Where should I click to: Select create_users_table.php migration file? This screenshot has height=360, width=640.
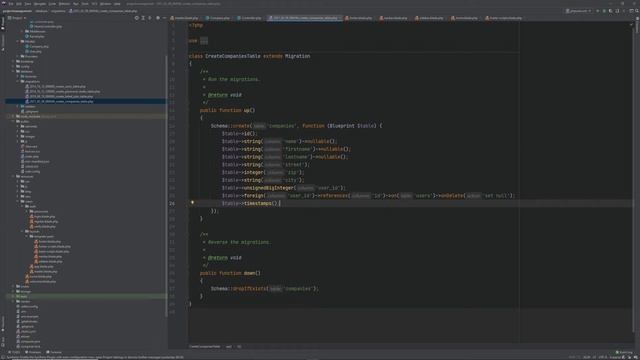[56, 87]
